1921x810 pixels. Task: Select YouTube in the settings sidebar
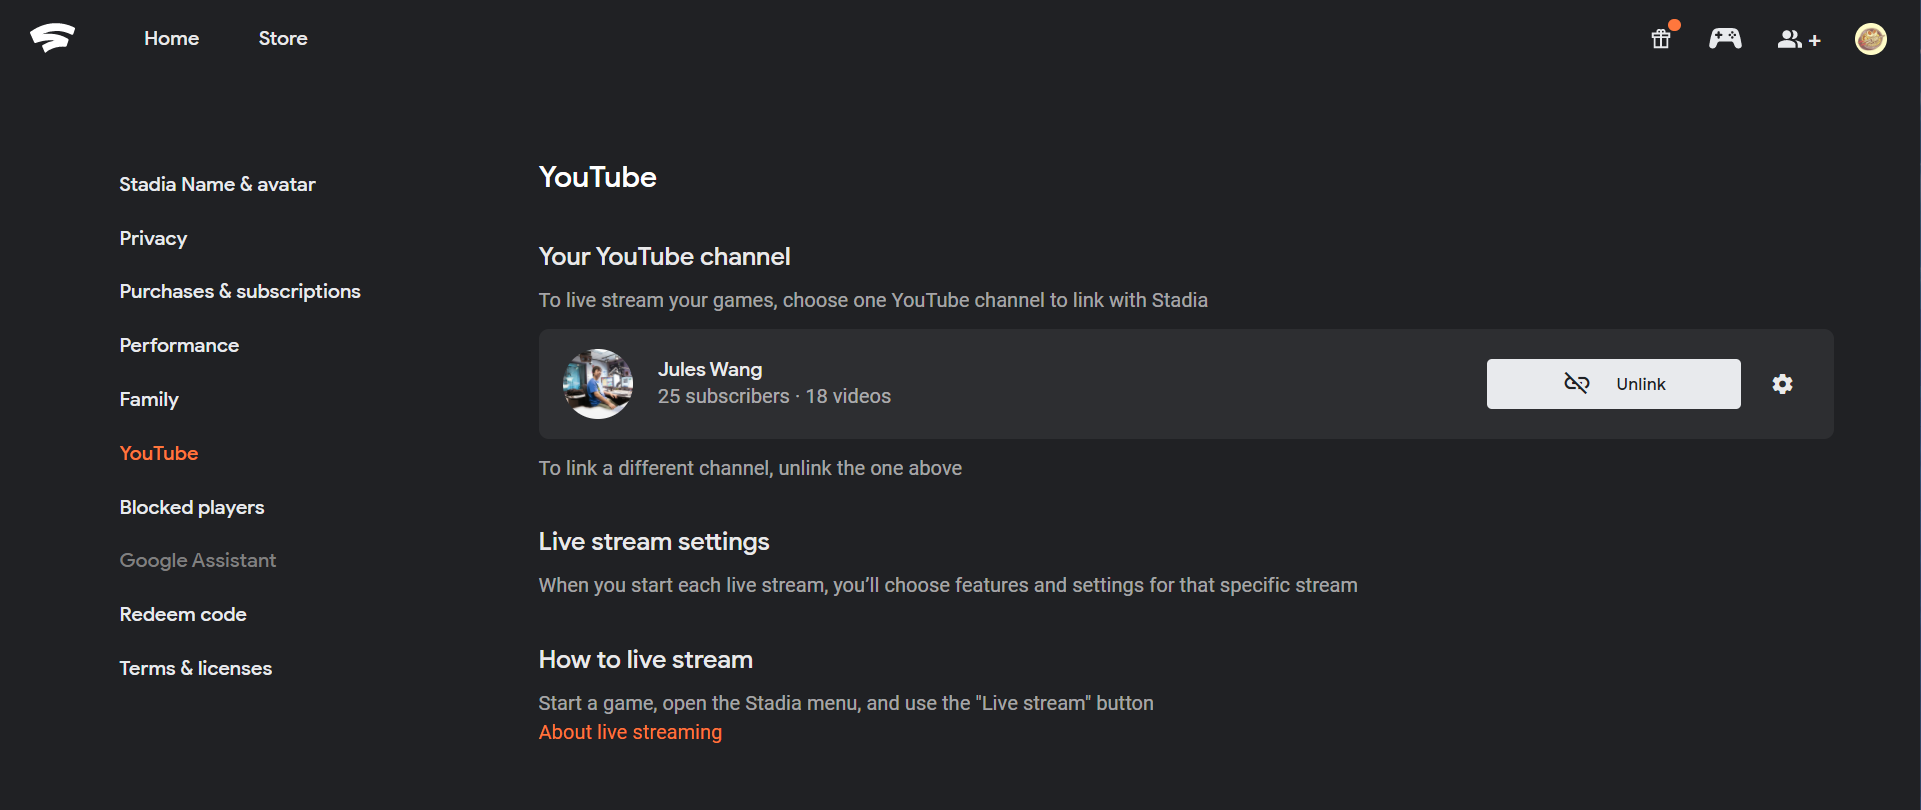click(x=159, y=453)
